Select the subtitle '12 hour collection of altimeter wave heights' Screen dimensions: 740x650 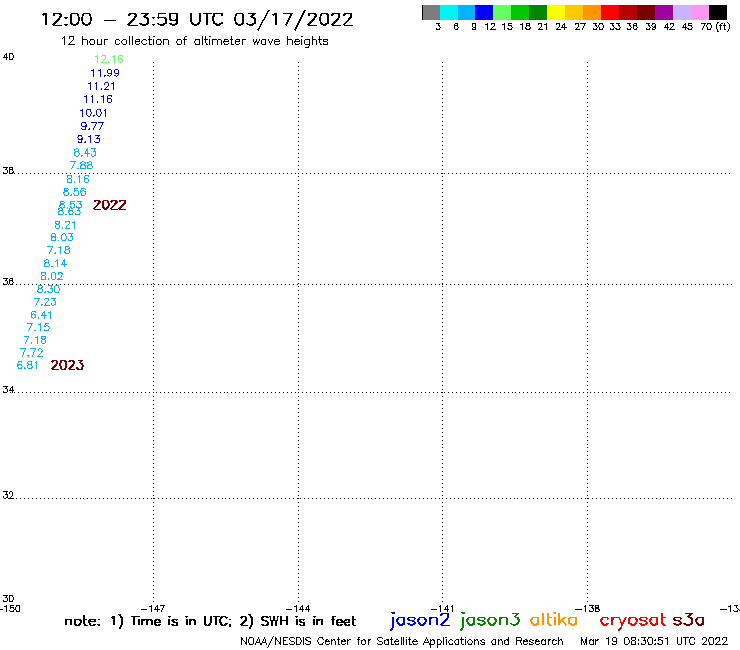click(194, 41)
